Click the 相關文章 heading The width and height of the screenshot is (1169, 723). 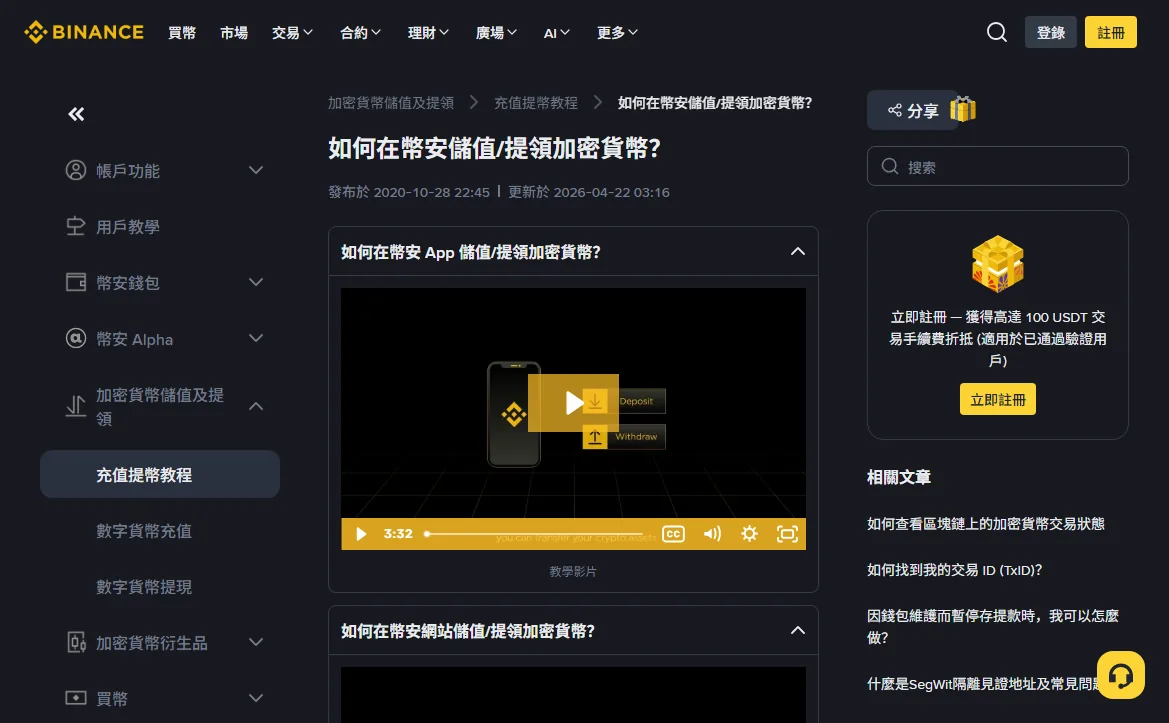pyautogui.click(x=898, y=477)
